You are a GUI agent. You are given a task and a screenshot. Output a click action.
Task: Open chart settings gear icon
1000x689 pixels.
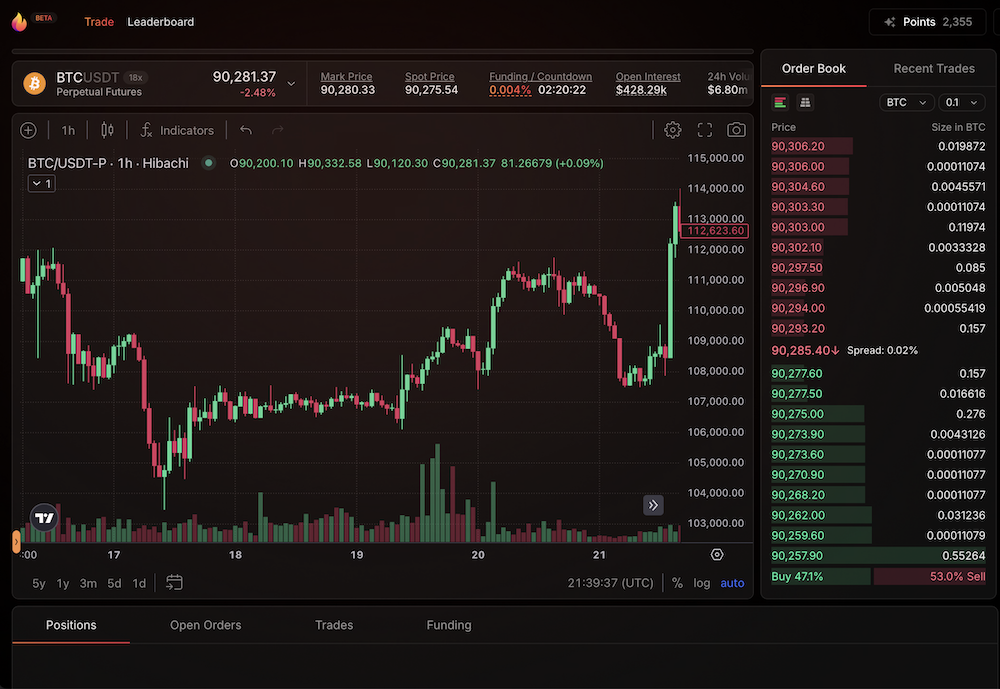coord(673,130)
